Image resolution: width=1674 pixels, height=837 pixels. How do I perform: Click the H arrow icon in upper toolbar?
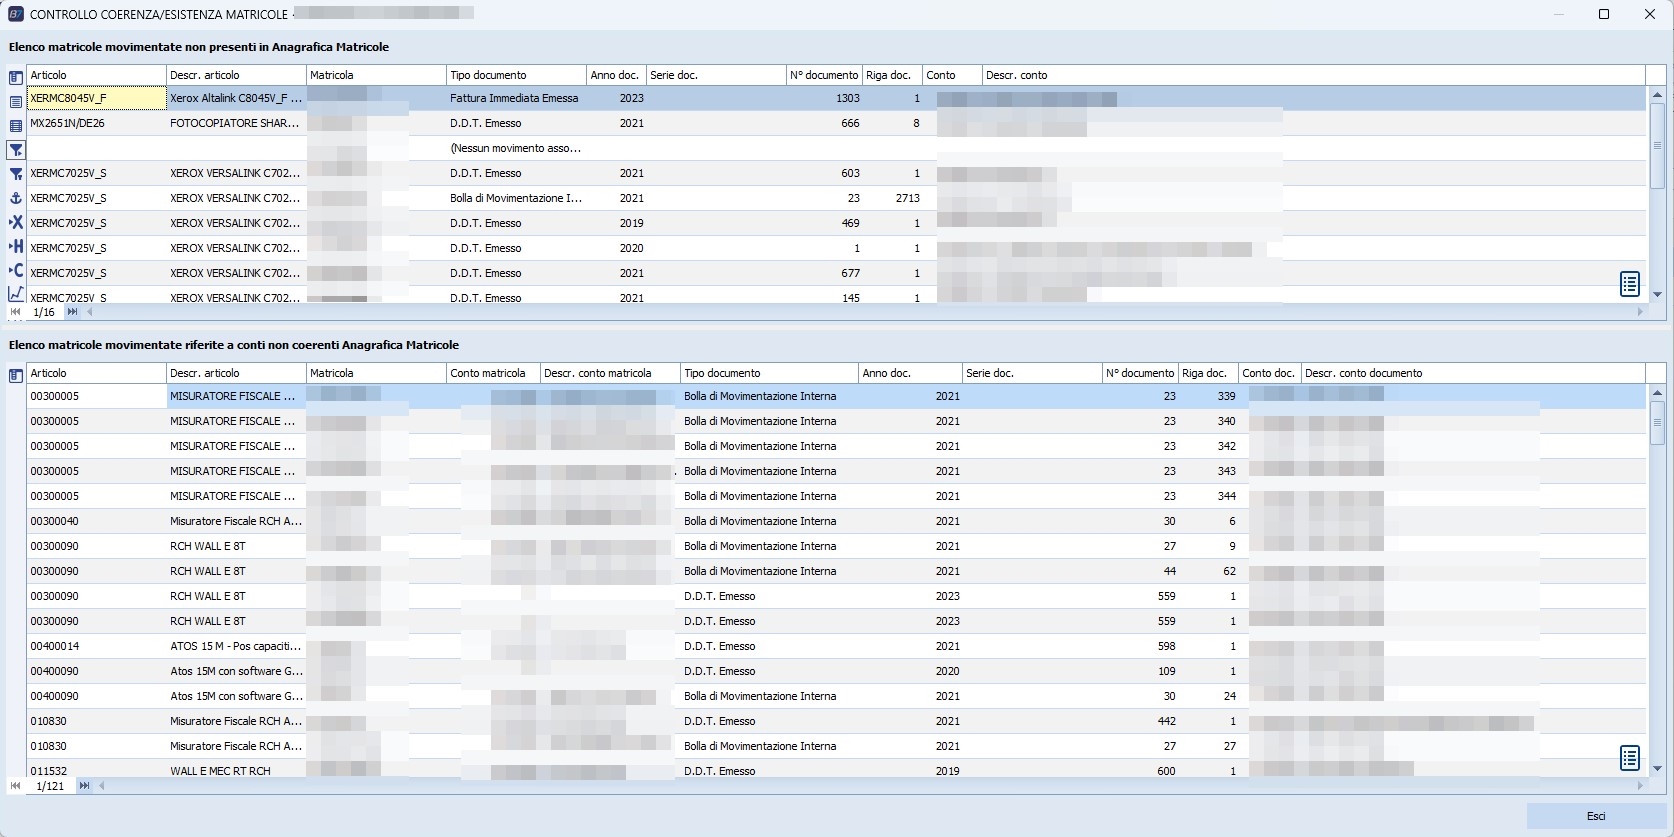point(16,246)
